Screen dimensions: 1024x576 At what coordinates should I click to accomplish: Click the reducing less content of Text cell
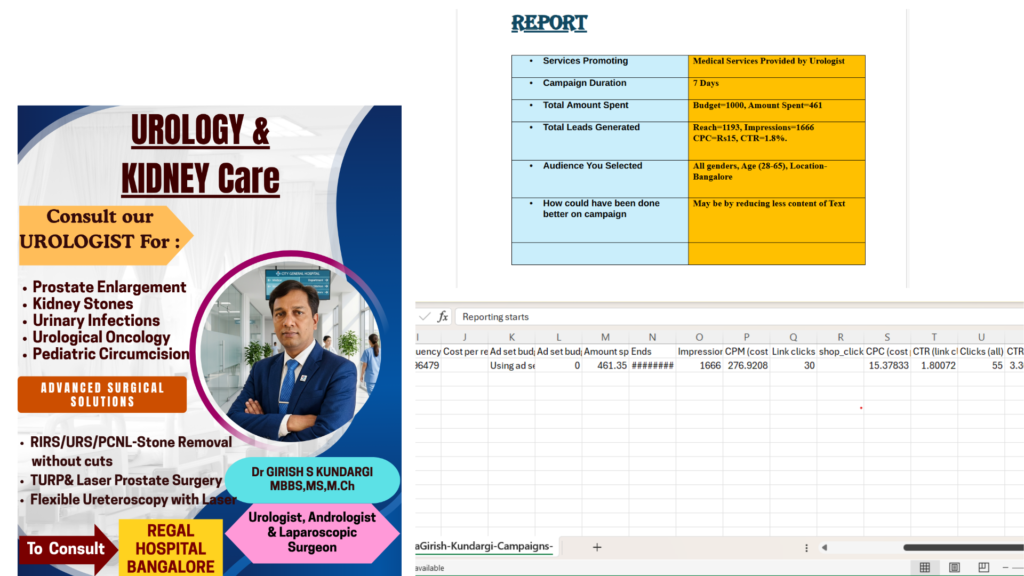coord(776,220)
